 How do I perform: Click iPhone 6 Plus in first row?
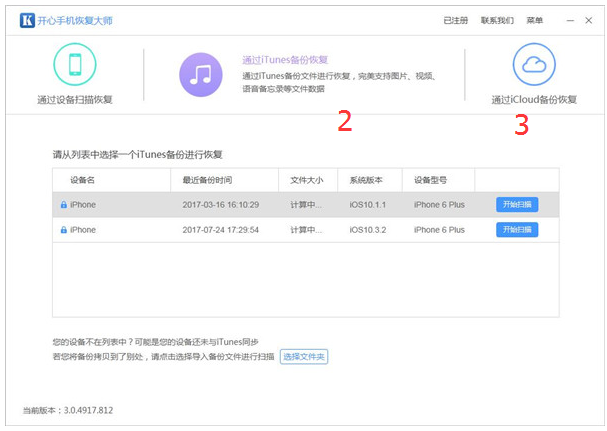439,204
